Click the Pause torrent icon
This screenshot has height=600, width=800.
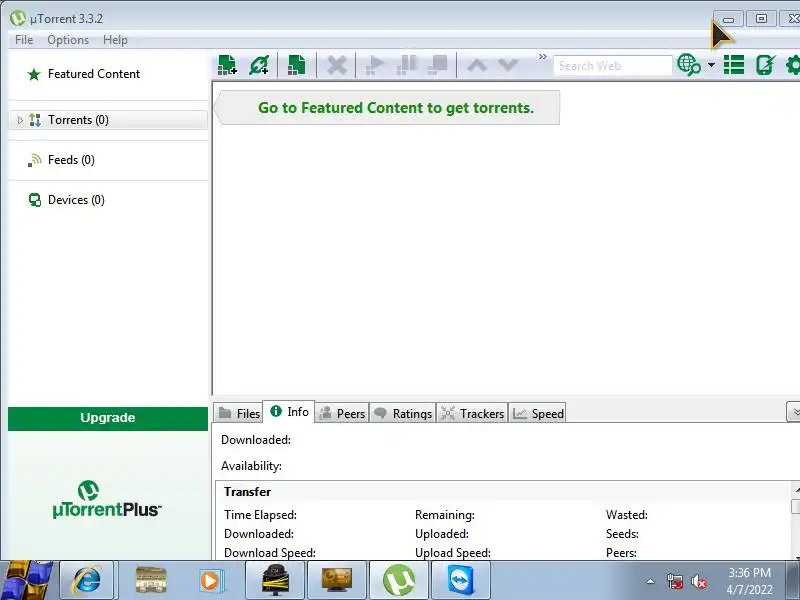click(x=407, y=65)
